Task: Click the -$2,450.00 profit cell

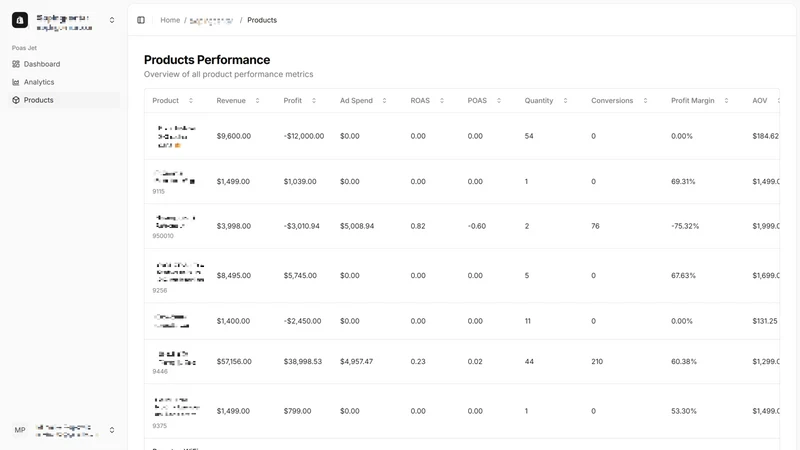Action: (x=302, y=321)
